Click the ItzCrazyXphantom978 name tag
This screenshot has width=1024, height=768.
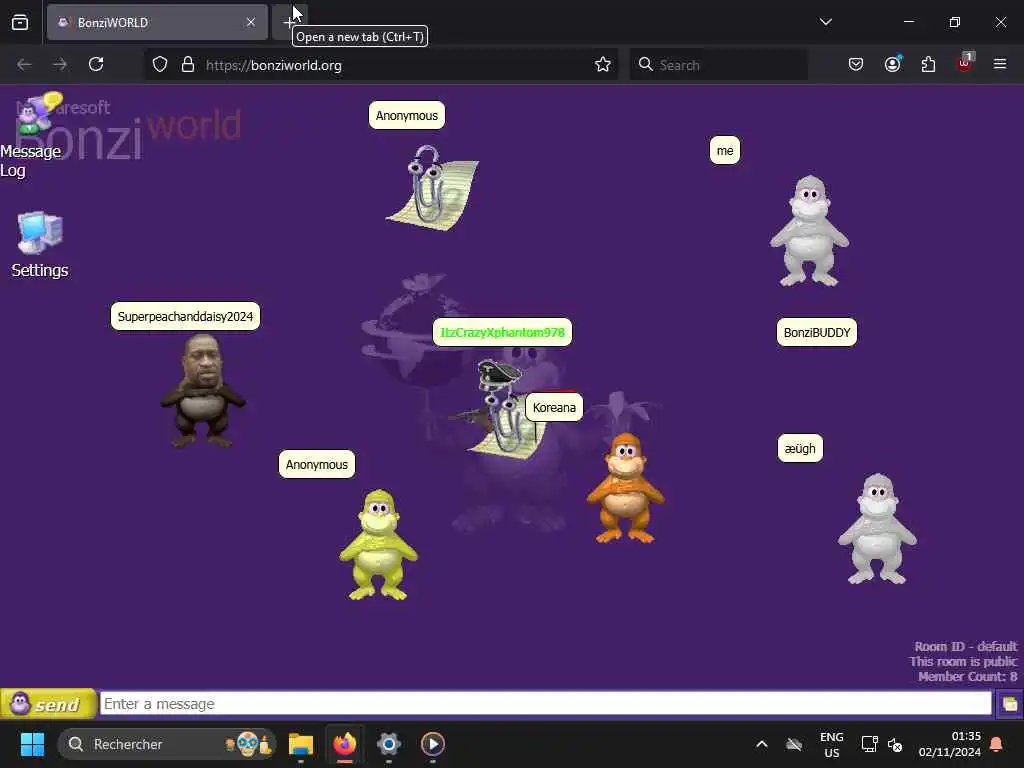tap(502, 332)
